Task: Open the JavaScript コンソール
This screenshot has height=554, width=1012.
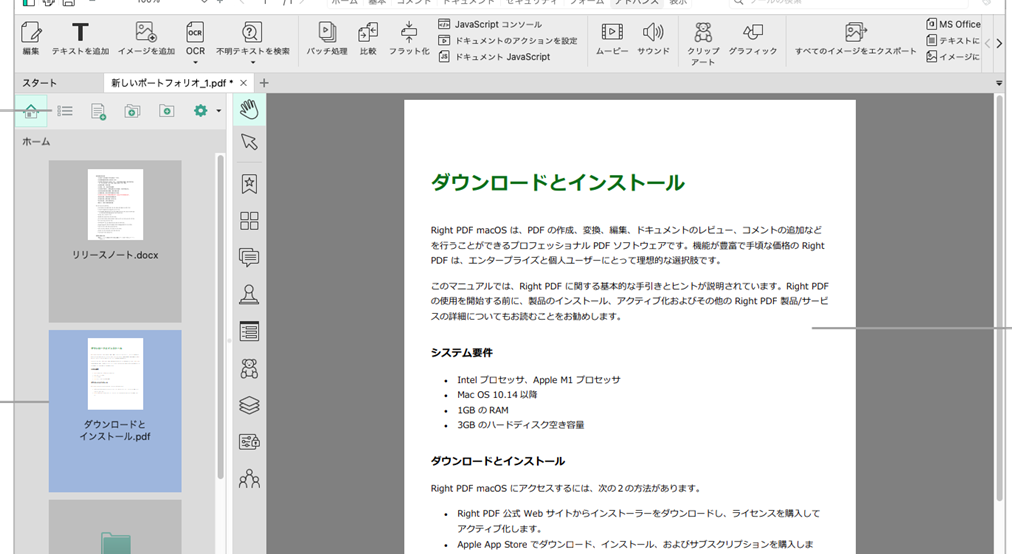Action: 491,24
